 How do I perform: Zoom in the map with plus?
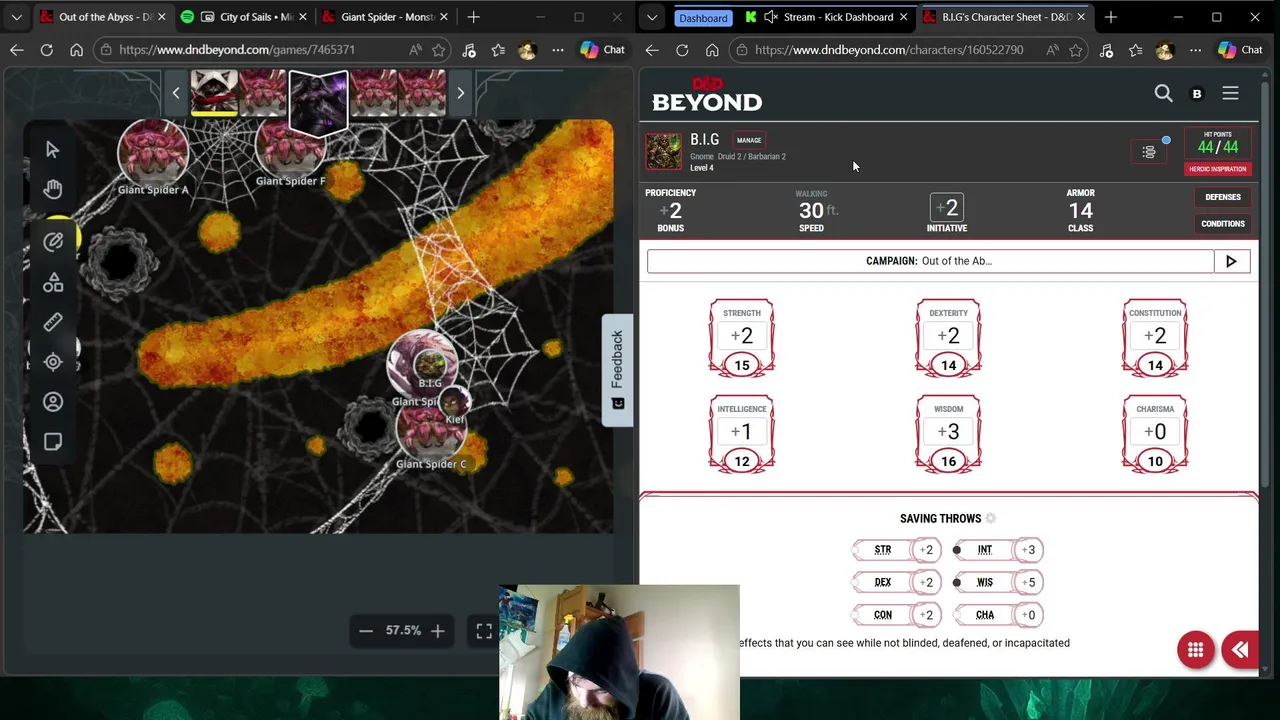click(437, 630)
